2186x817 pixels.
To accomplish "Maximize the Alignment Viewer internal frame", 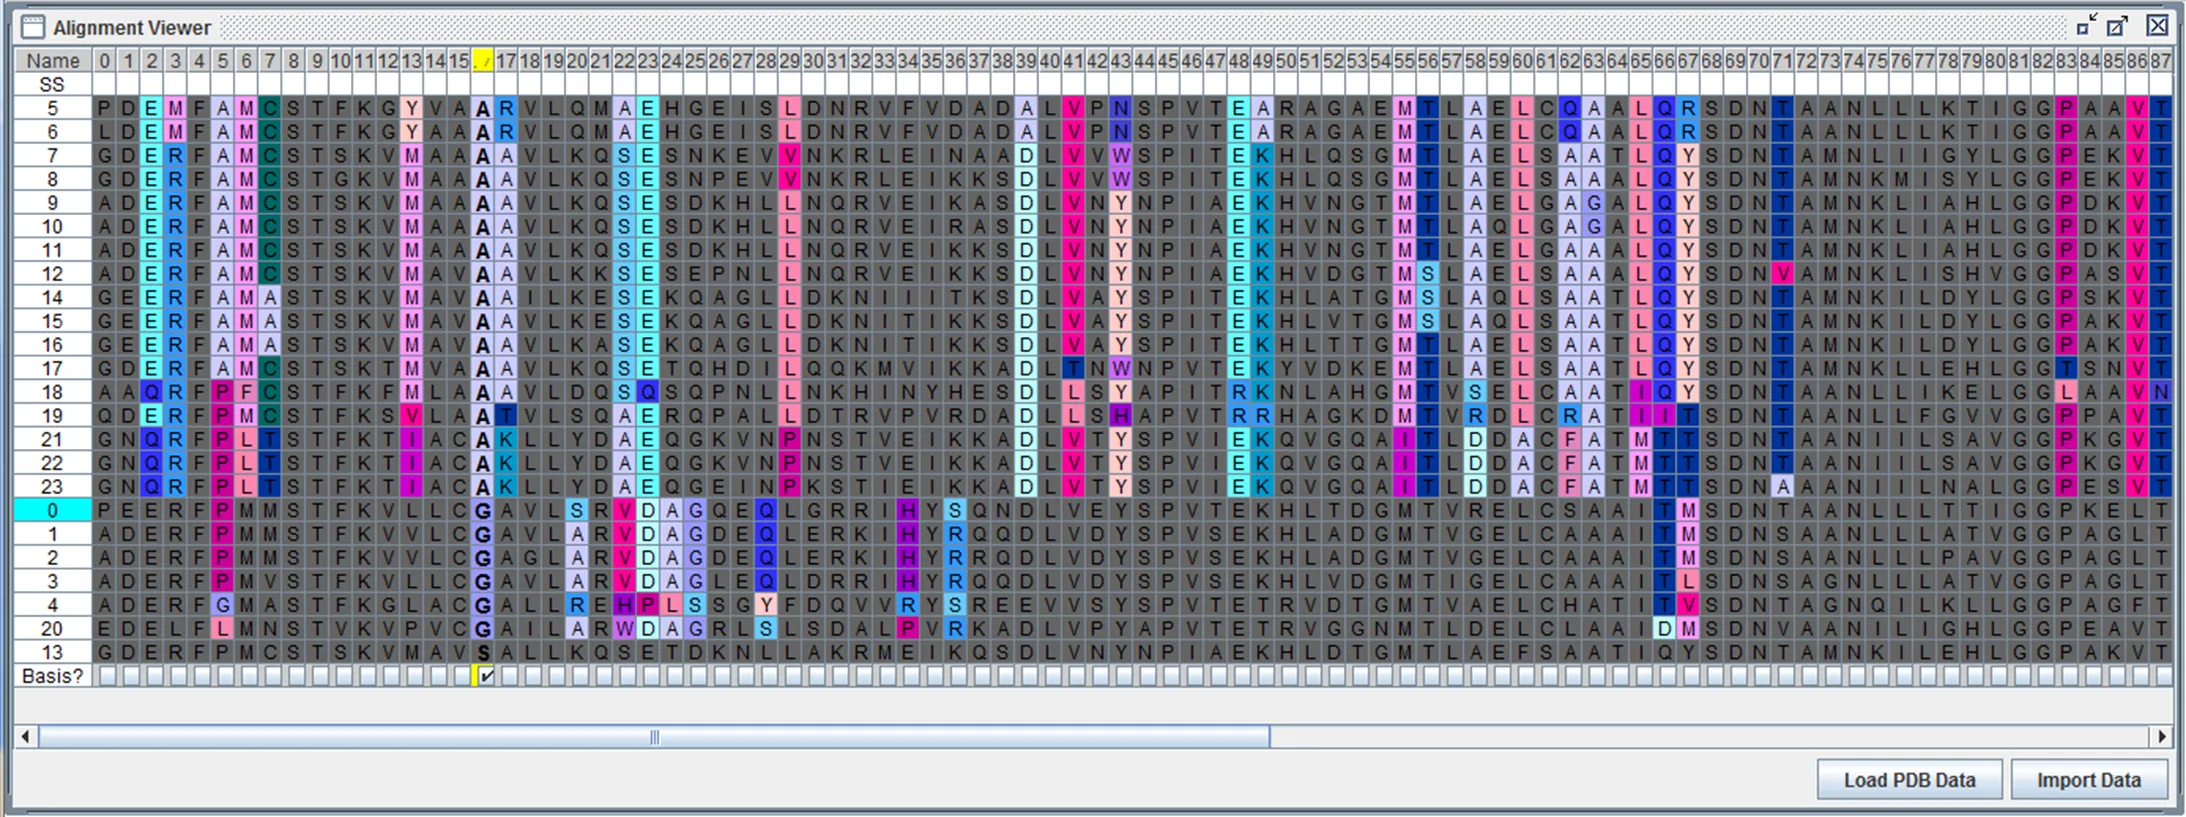I will coord(2117,26).
